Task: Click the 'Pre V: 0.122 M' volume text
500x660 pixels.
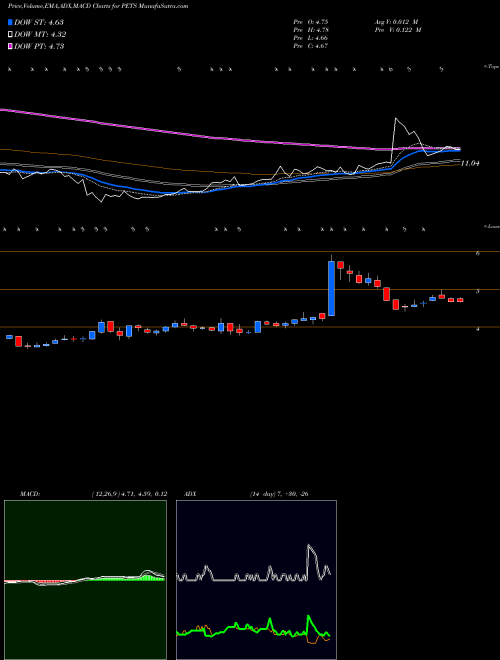Action: [397, 30]
